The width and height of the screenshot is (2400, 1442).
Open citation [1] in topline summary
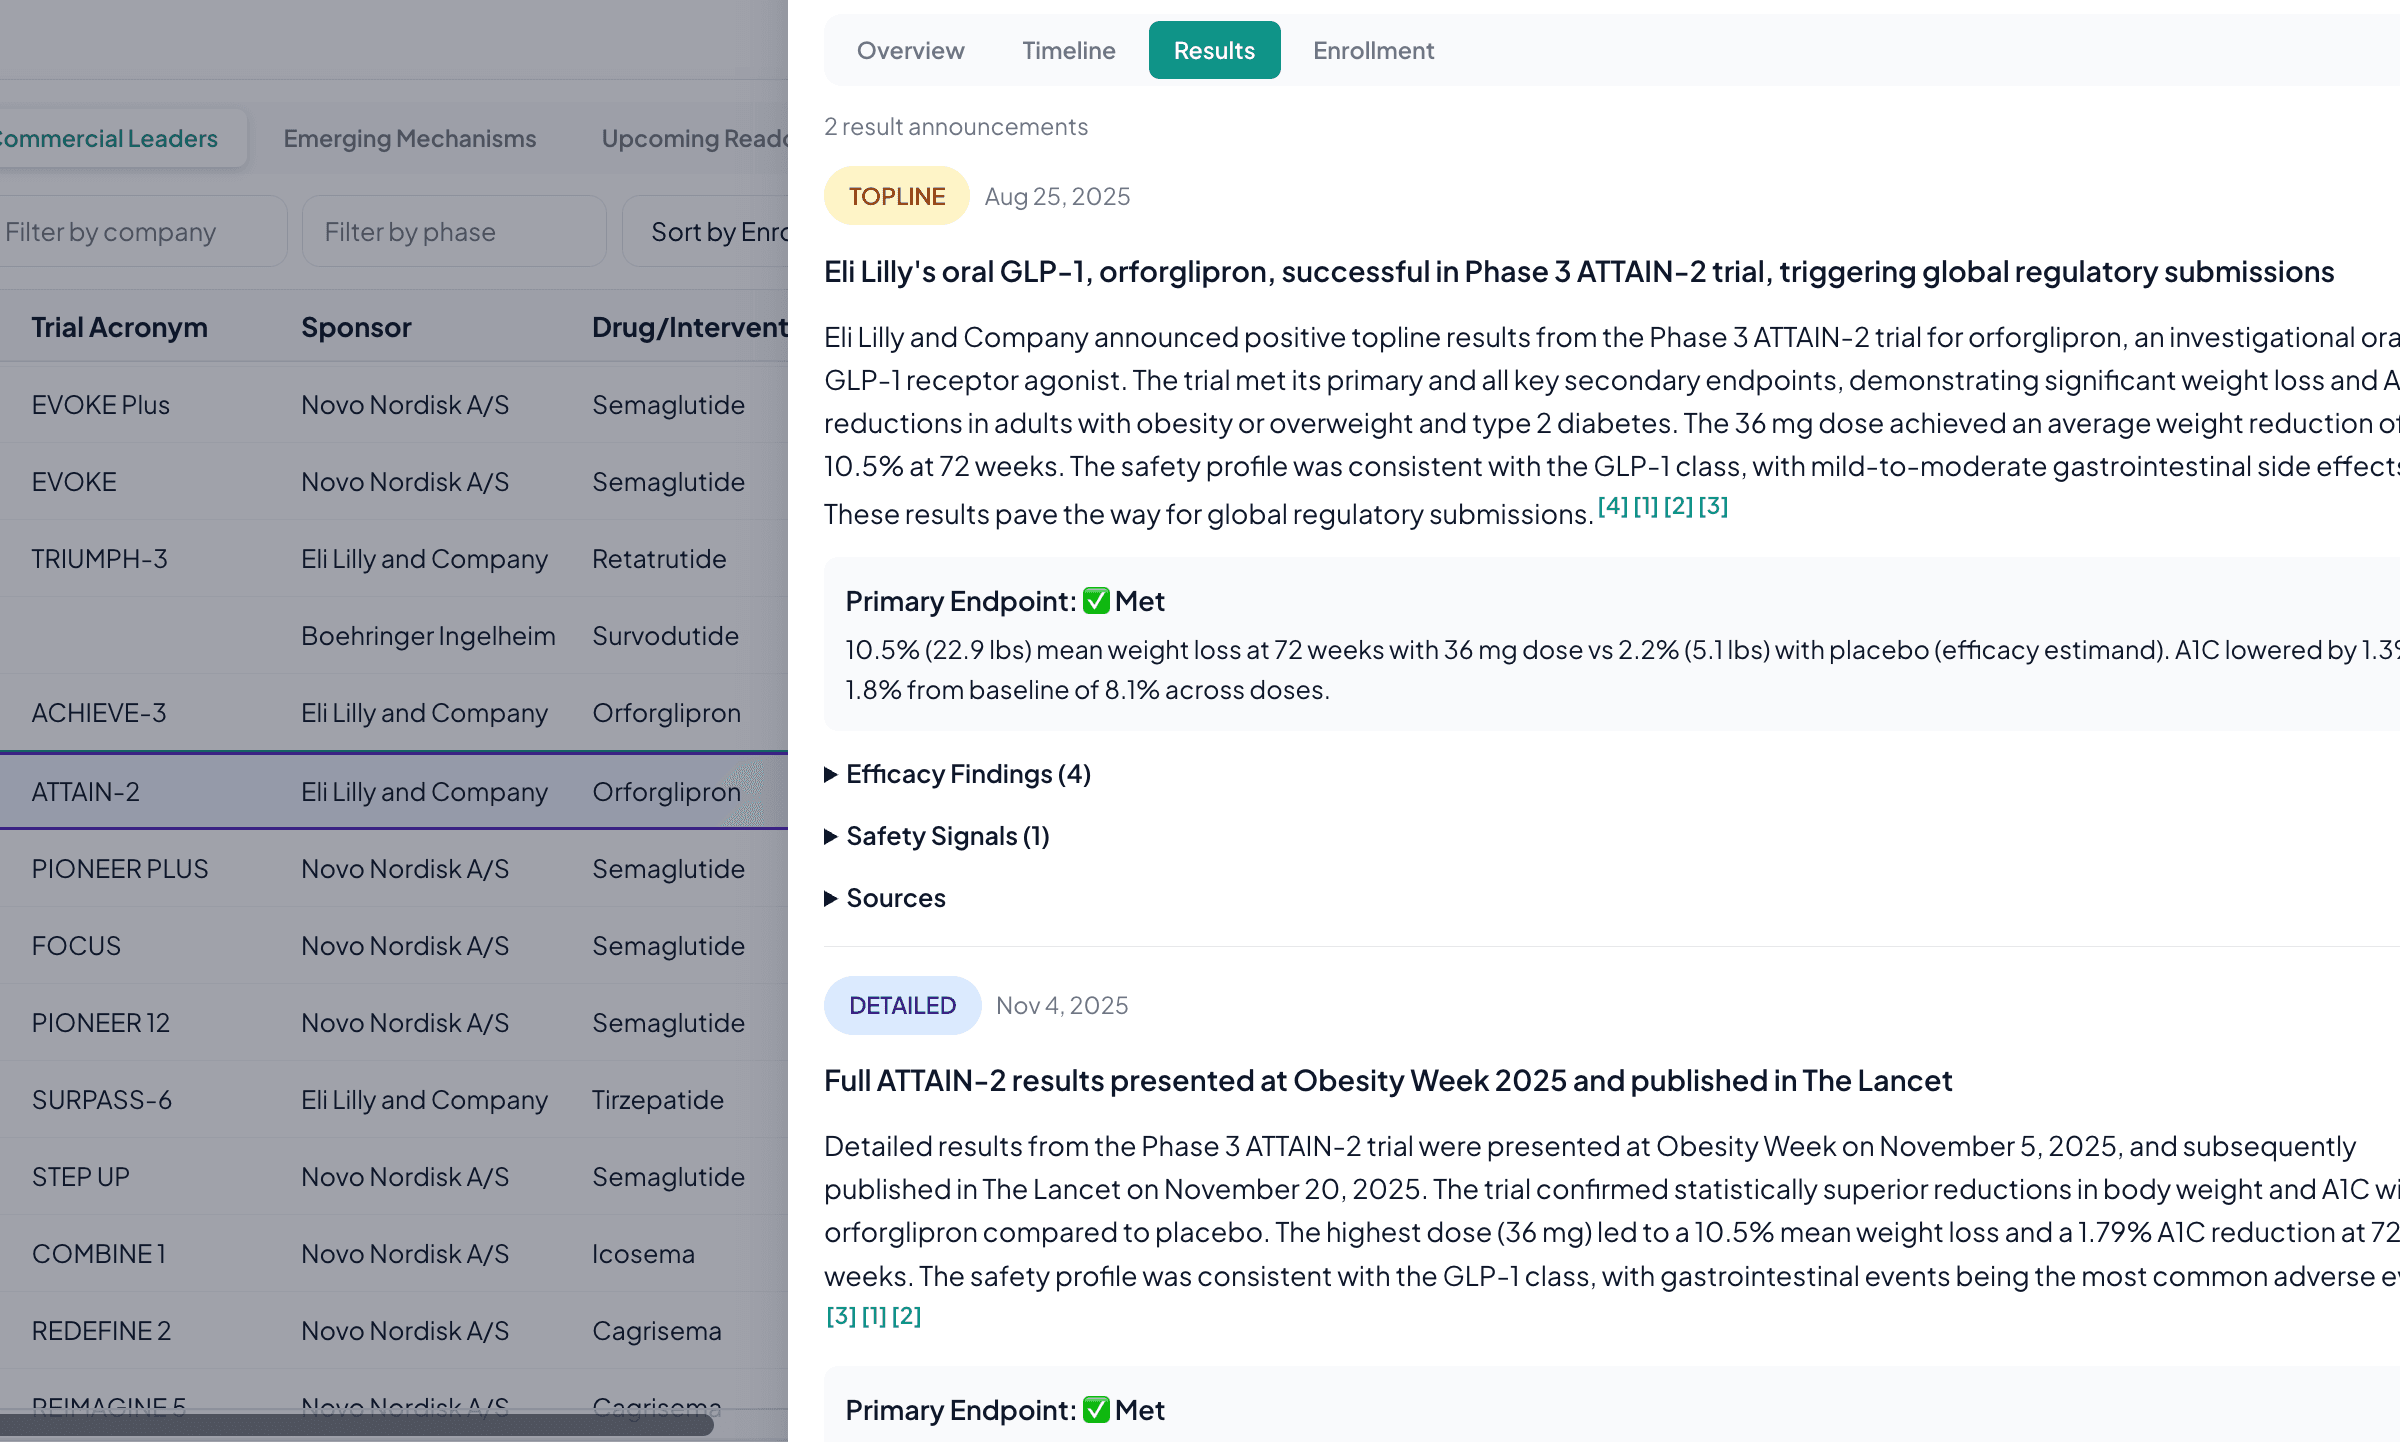pos(1645,506)
